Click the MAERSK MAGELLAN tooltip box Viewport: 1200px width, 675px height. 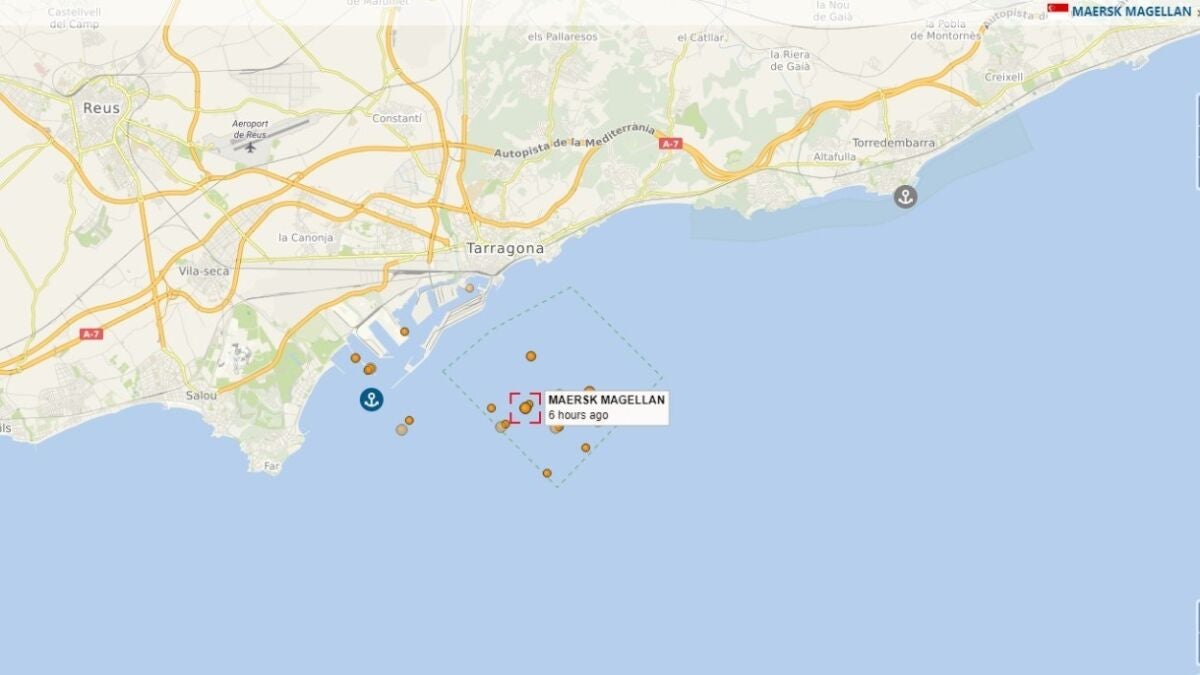607,407
